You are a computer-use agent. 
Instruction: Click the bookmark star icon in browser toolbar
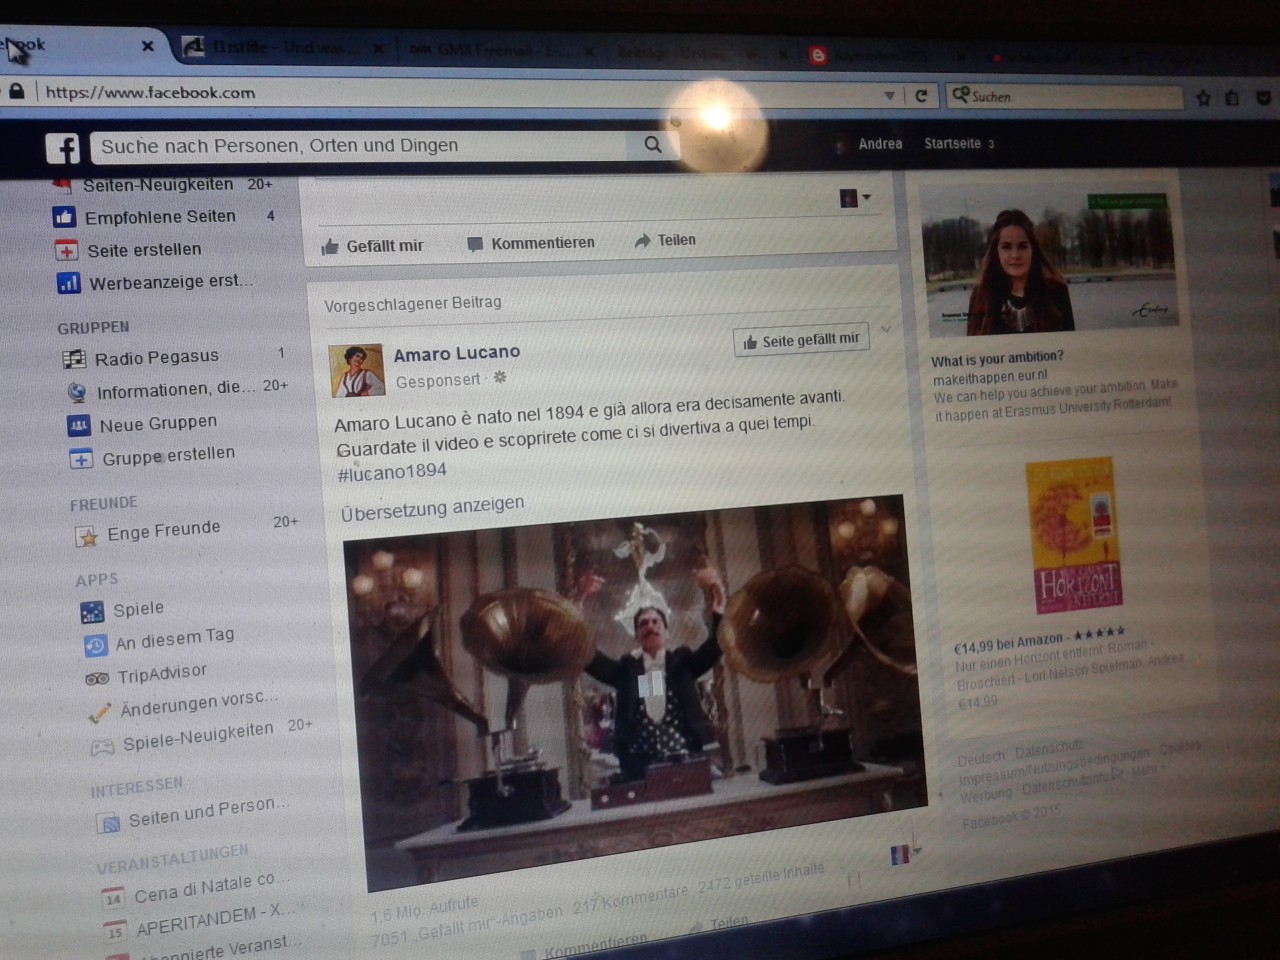pos(1203,98)
